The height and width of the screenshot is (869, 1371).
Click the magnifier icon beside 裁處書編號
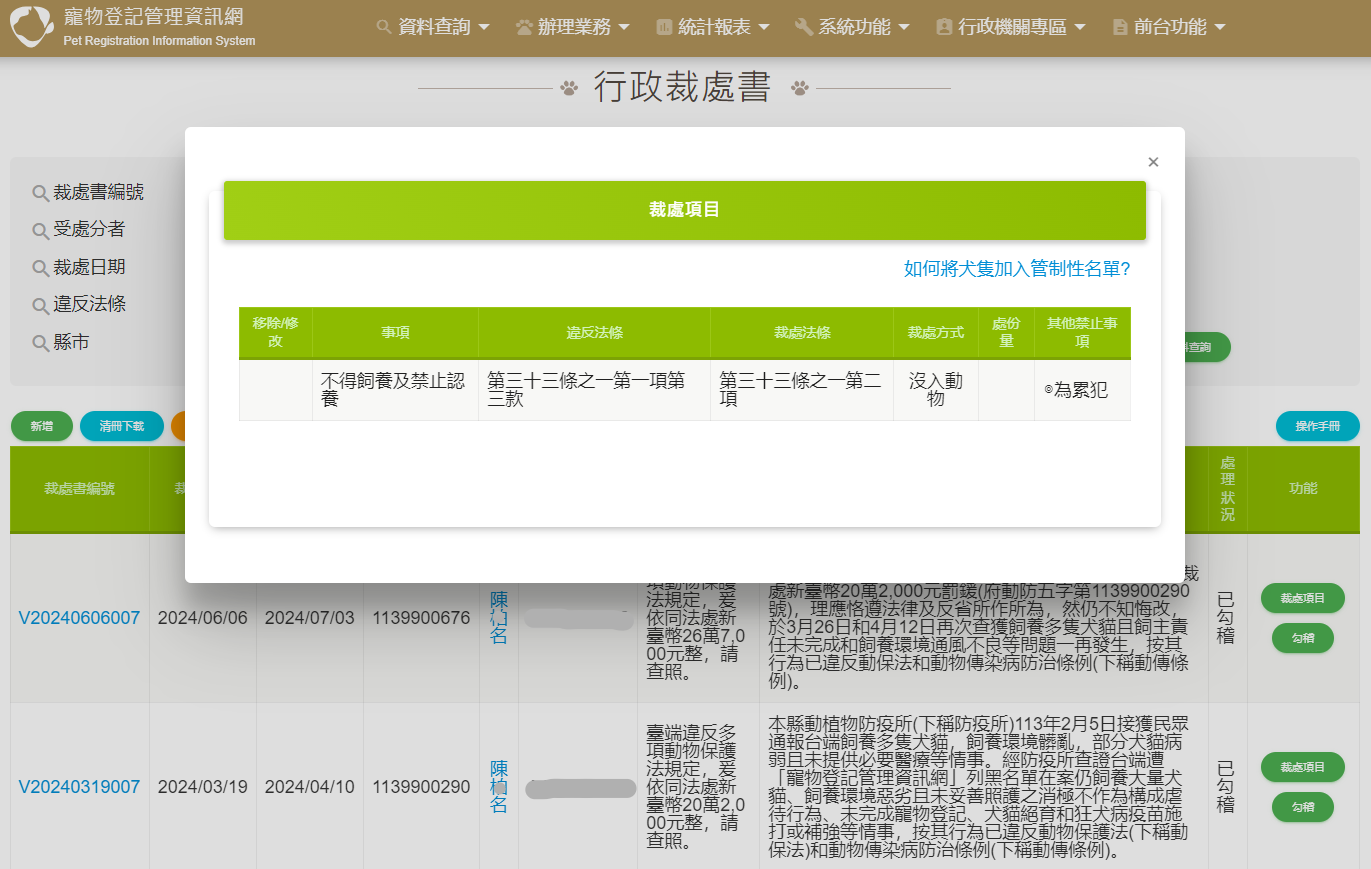pyautogui.click(x=40, y=193)
